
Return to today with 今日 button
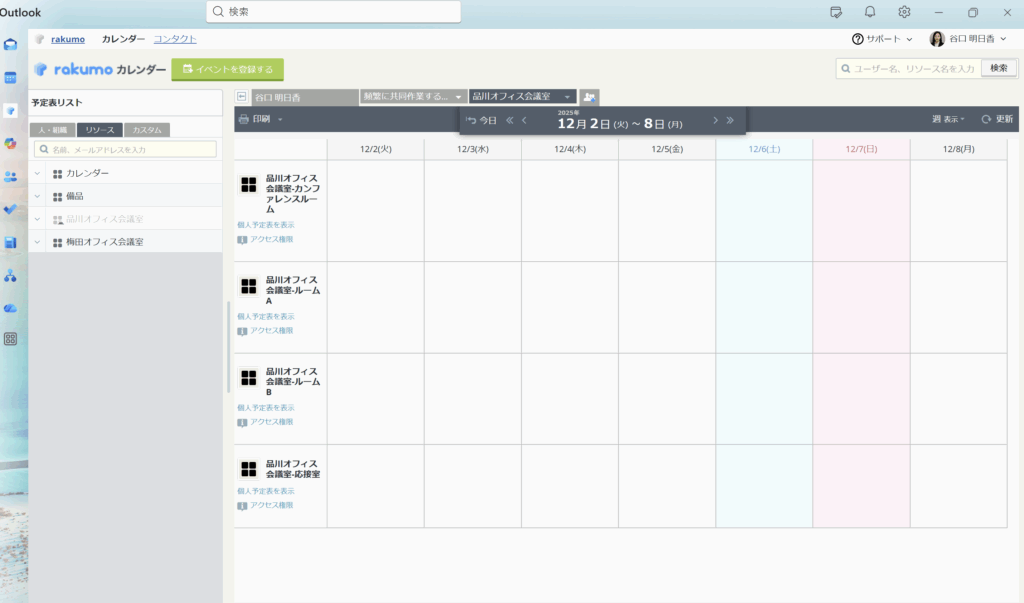pos(482,120)
